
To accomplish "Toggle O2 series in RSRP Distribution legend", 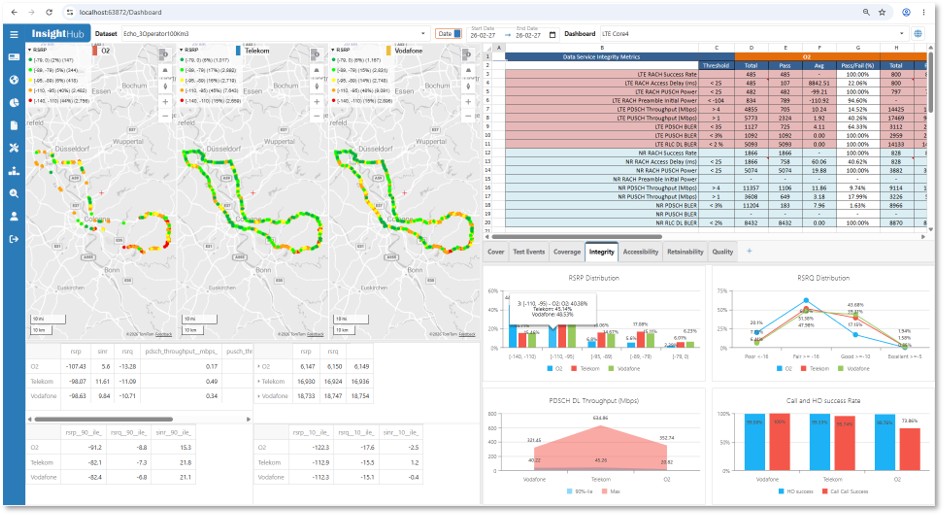I will pyautogui.click(x=554, y=369).
